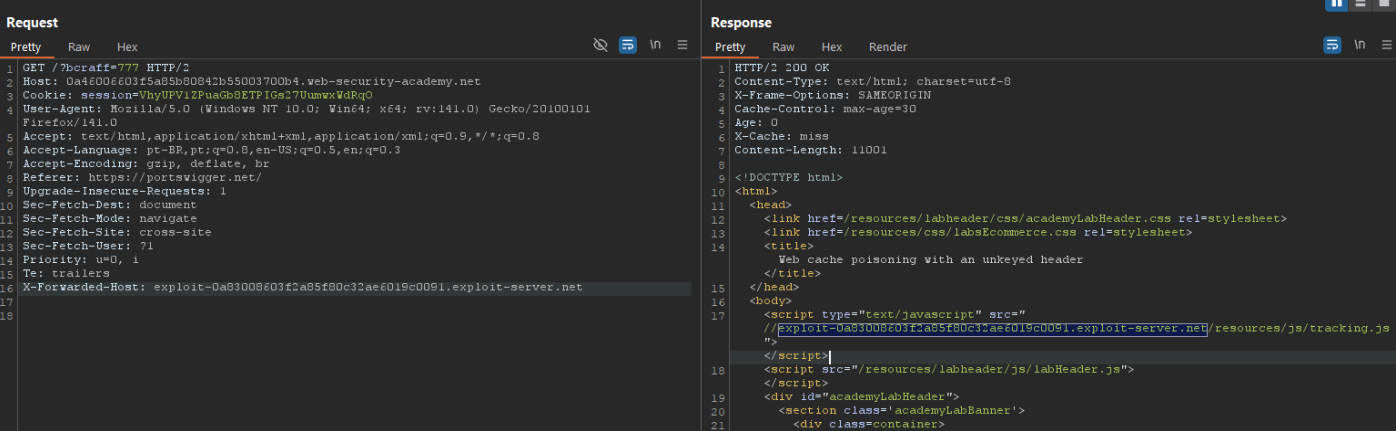Click the Accept-Language header line
Image resolution: width=1396 pixels, height=431 pixels.
tap(211, 150)
